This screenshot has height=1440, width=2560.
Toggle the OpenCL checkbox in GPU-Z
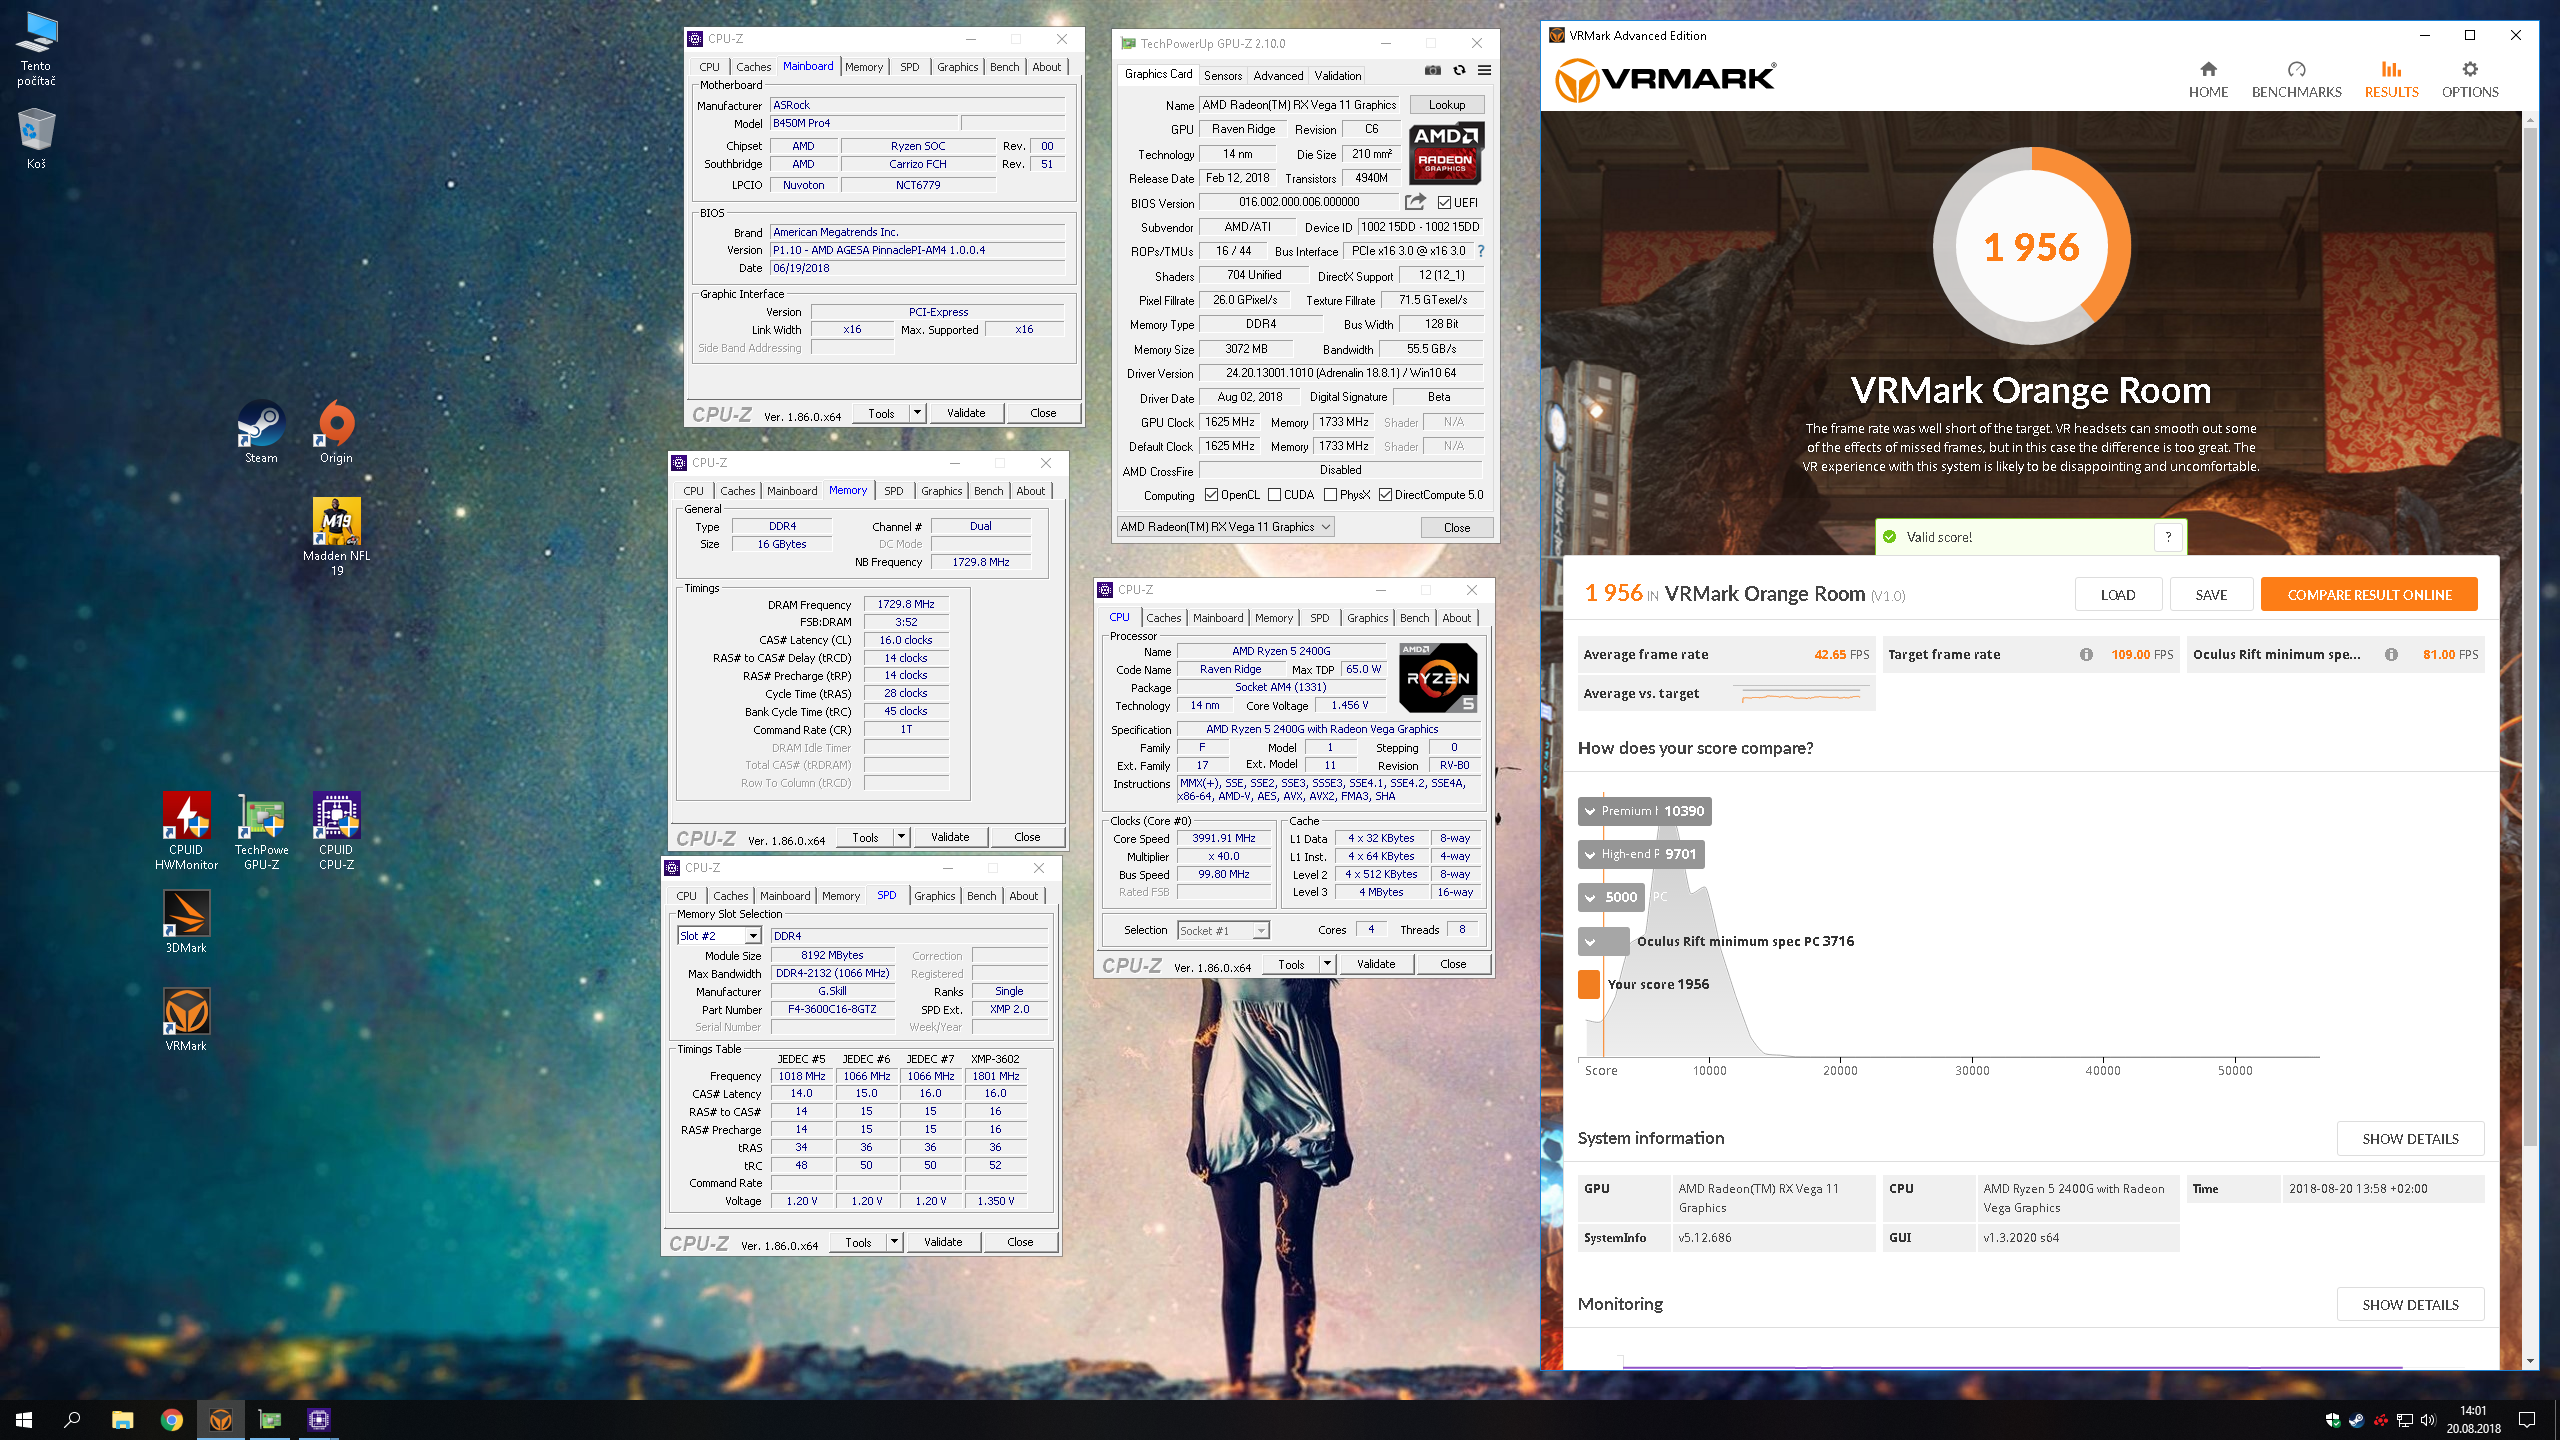1211,494
